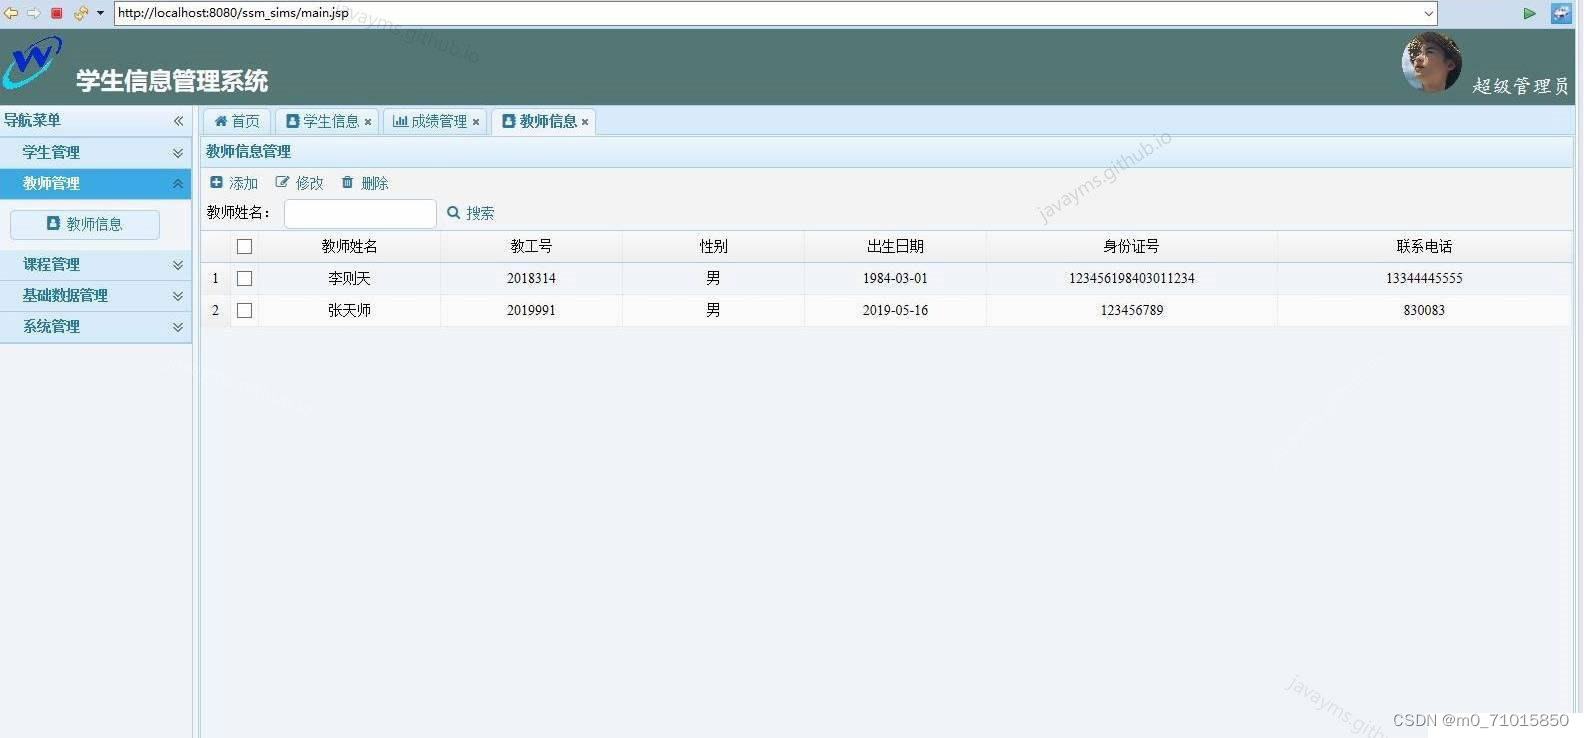
Task: Click the 教师信息 sidebar menu button
Action: [85, 224]
